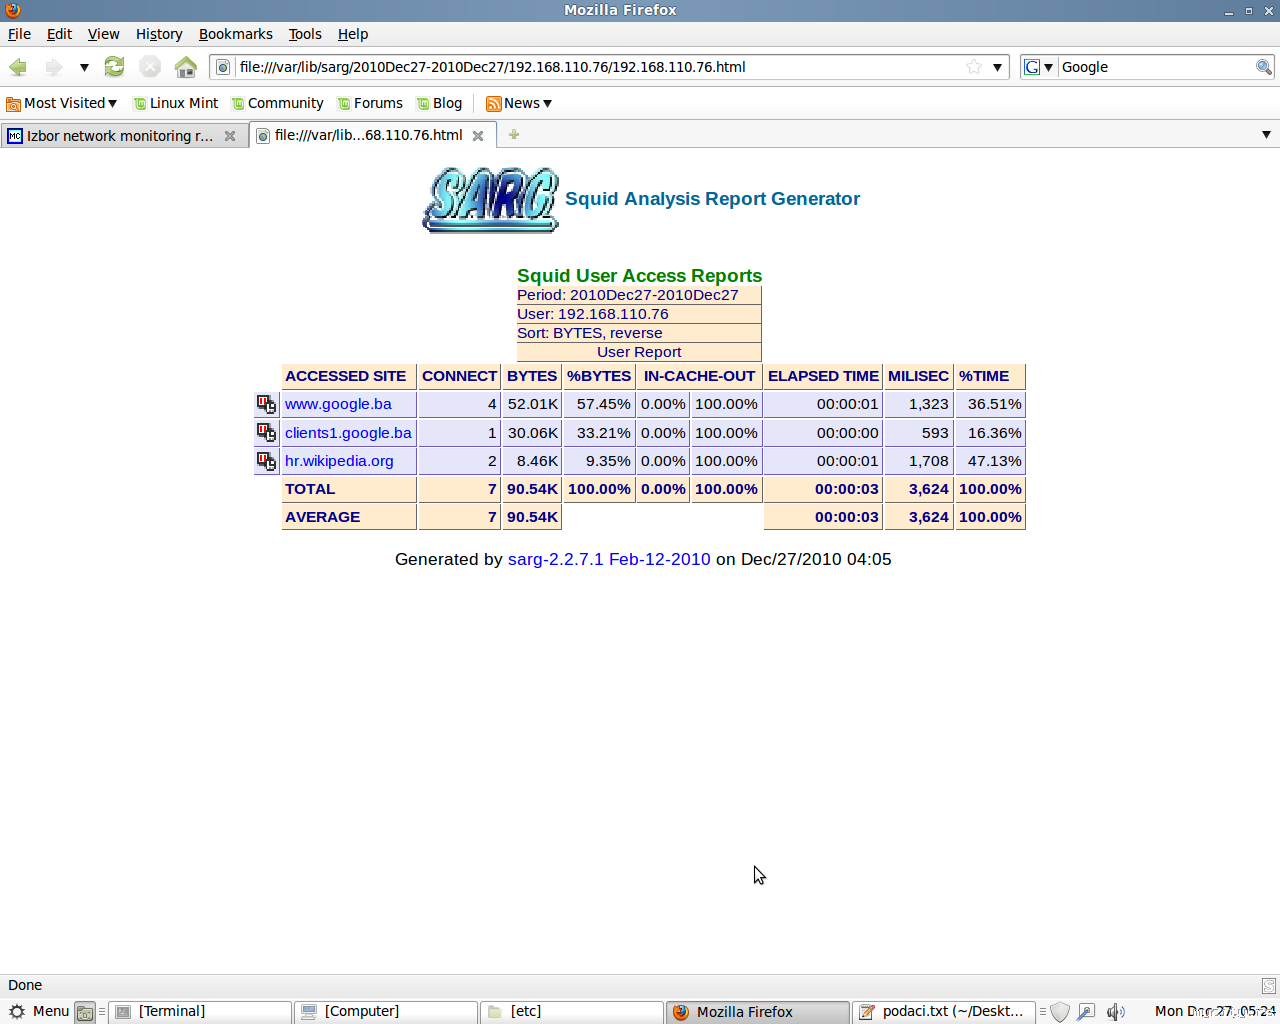The image size is (1280, 1024).
Task: Click the Forward navigation arrow
Action: coord(54,67)
